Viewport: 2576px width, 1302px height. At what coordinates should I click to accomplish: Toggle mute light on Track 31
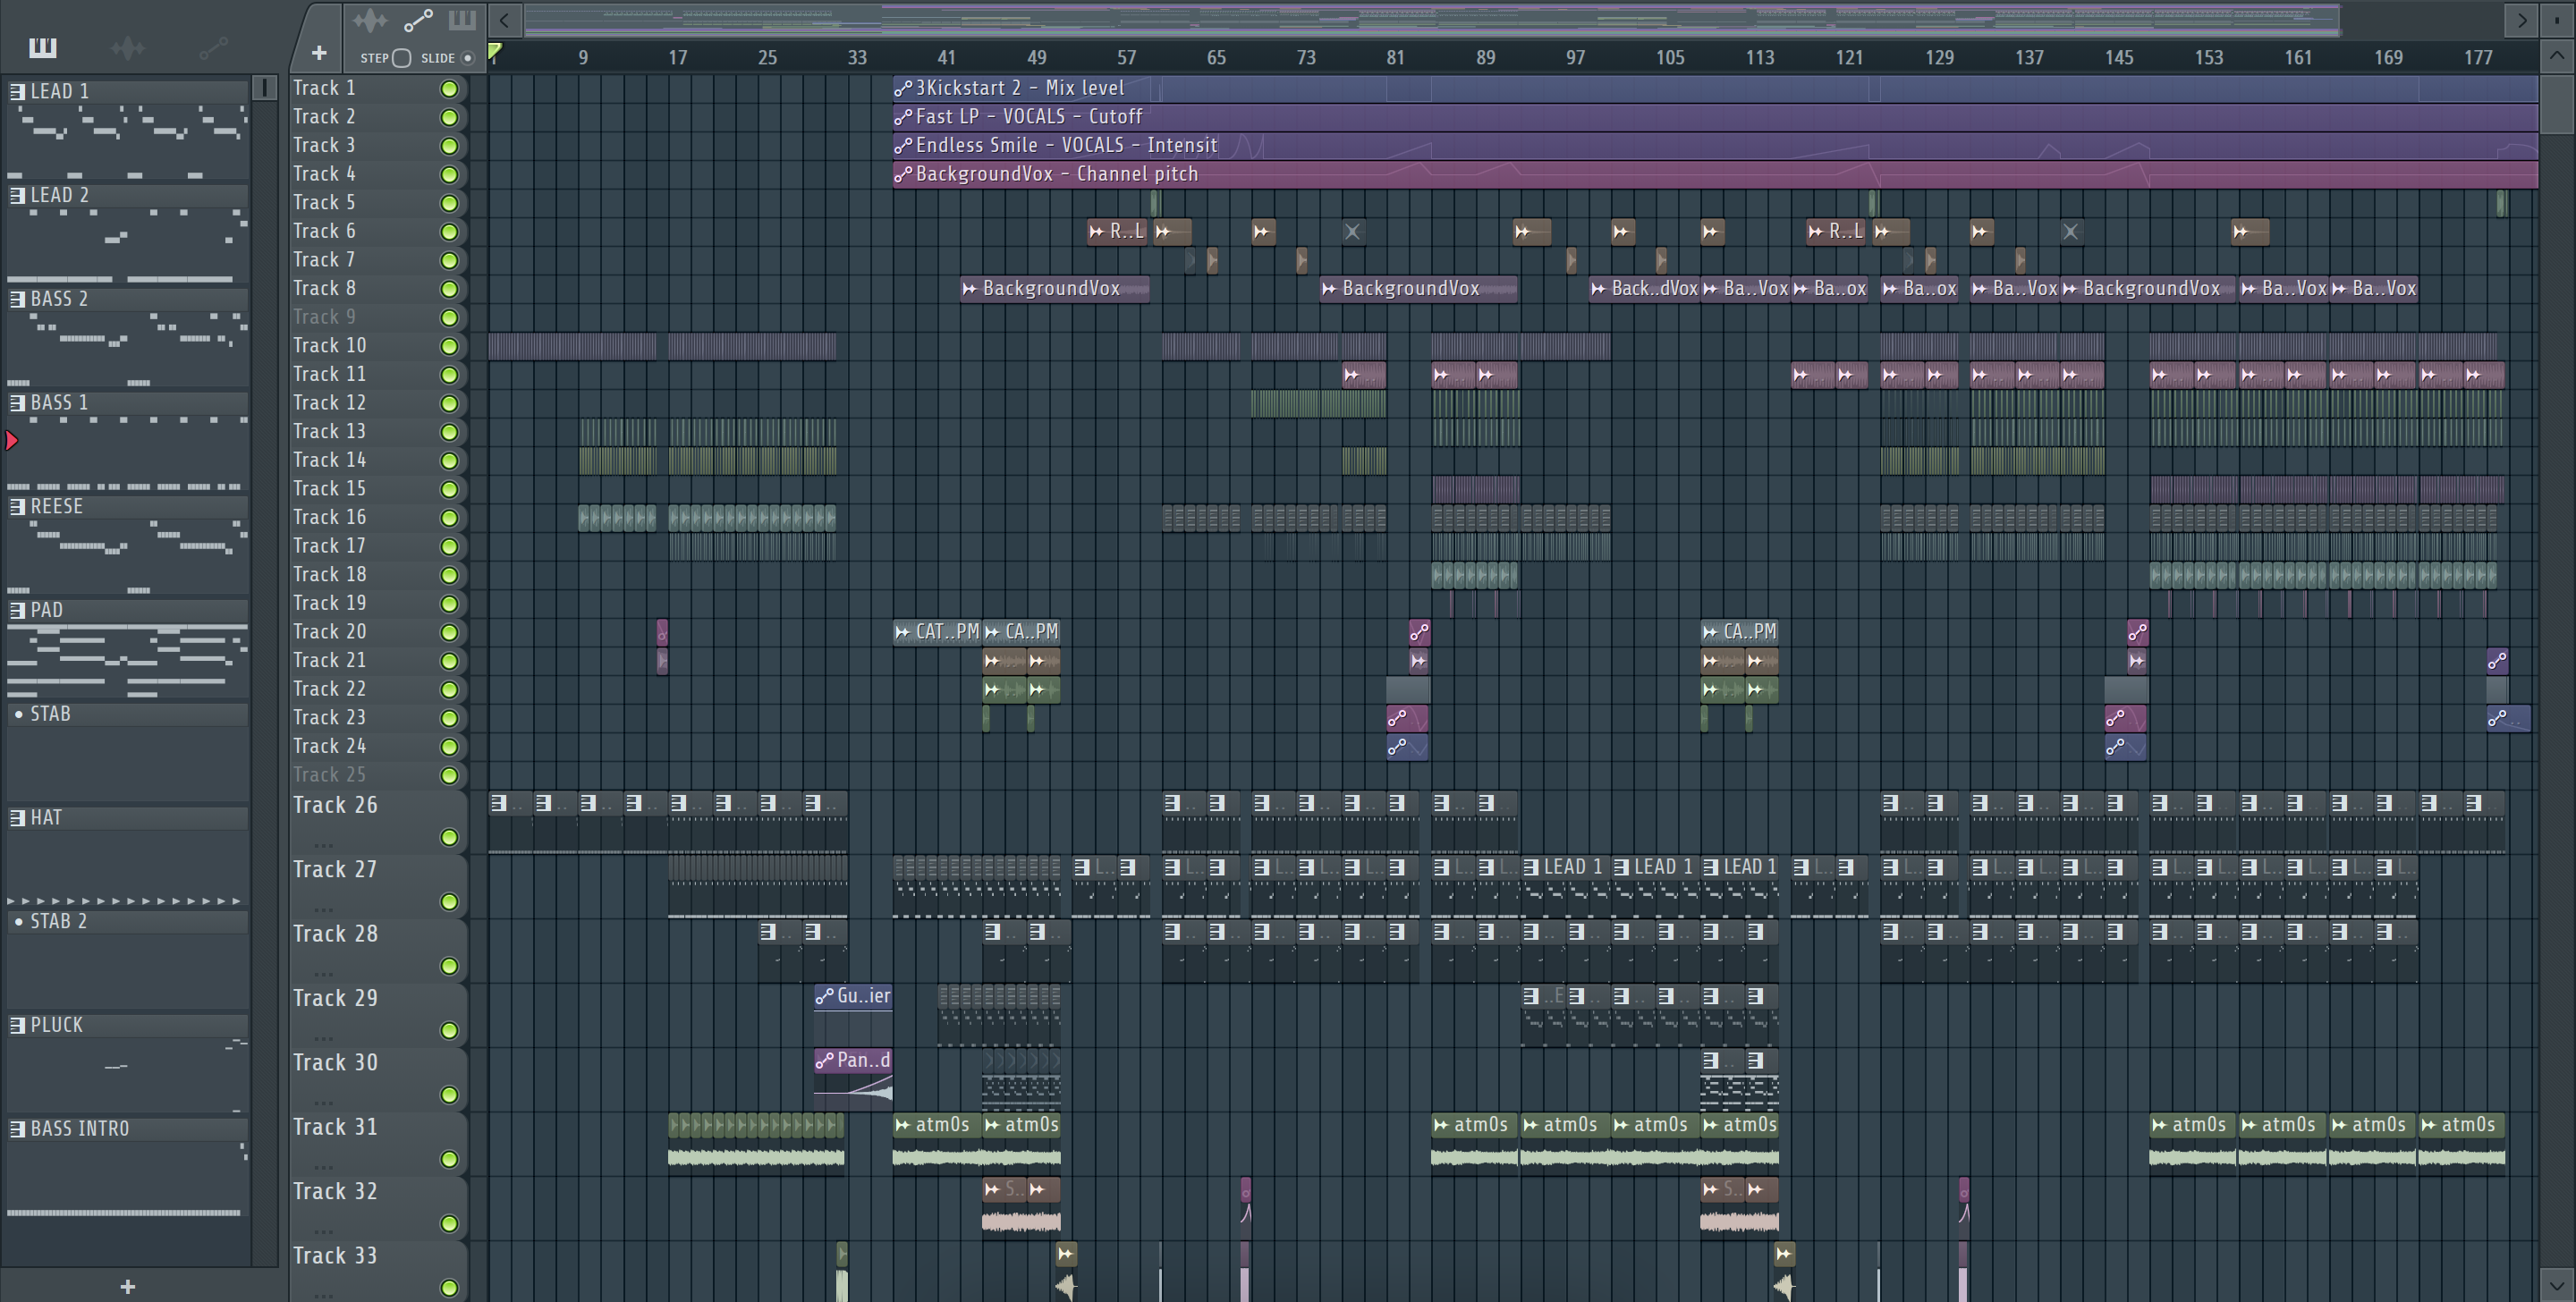[450, 1159]
